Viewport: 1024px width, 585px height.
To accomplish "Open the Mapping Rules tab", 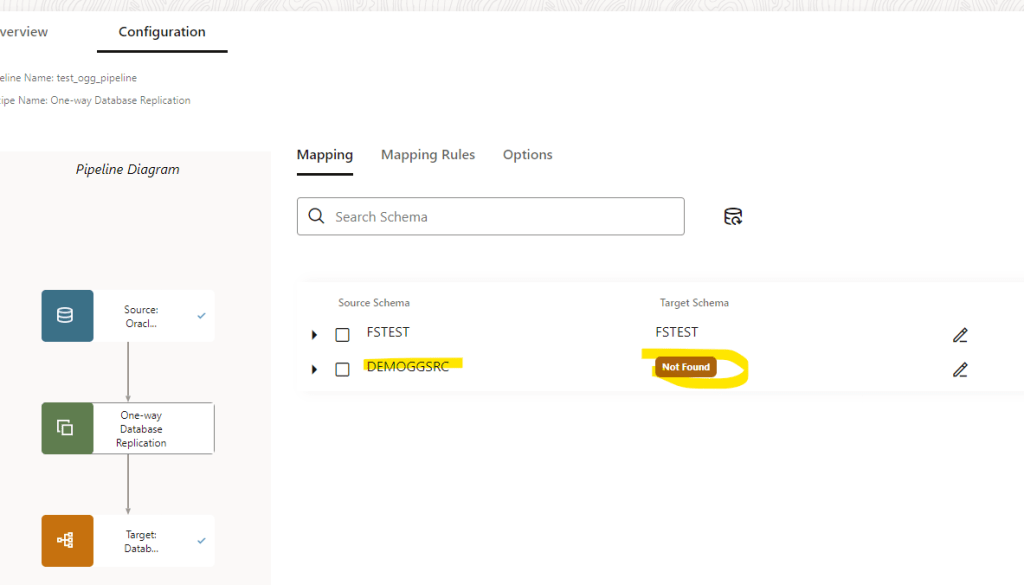I will 428,155.
